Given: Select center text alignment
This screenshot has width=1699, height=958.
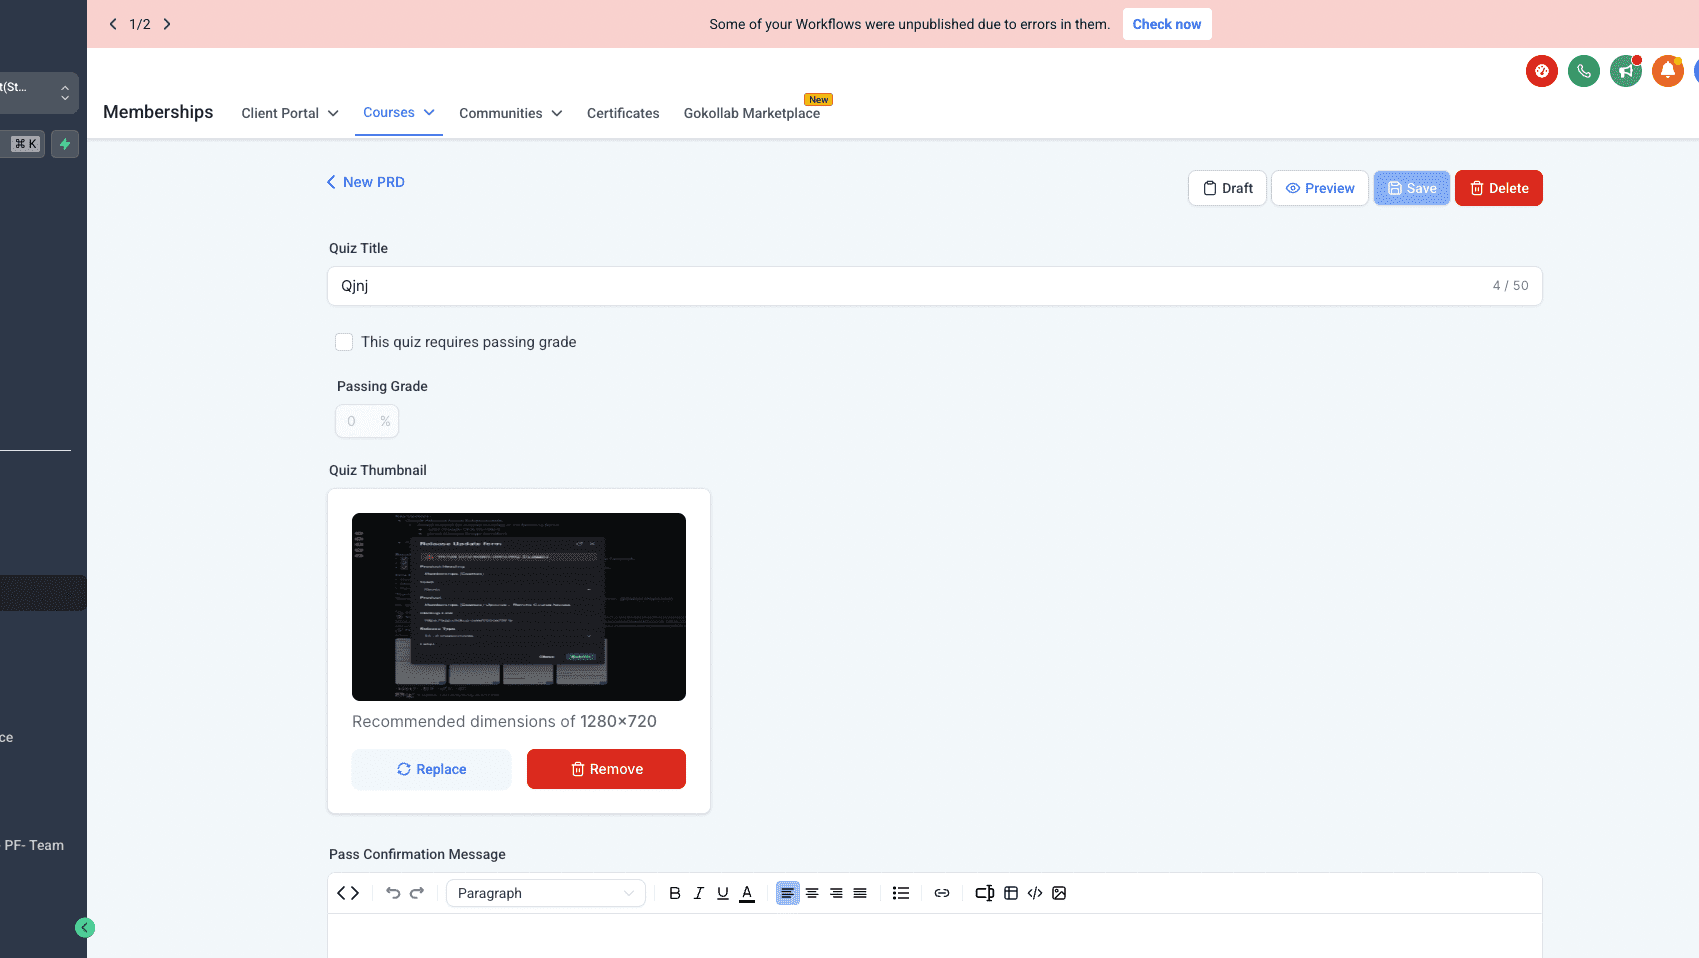Looking at the screenshot, I should [x=812, y=893].
